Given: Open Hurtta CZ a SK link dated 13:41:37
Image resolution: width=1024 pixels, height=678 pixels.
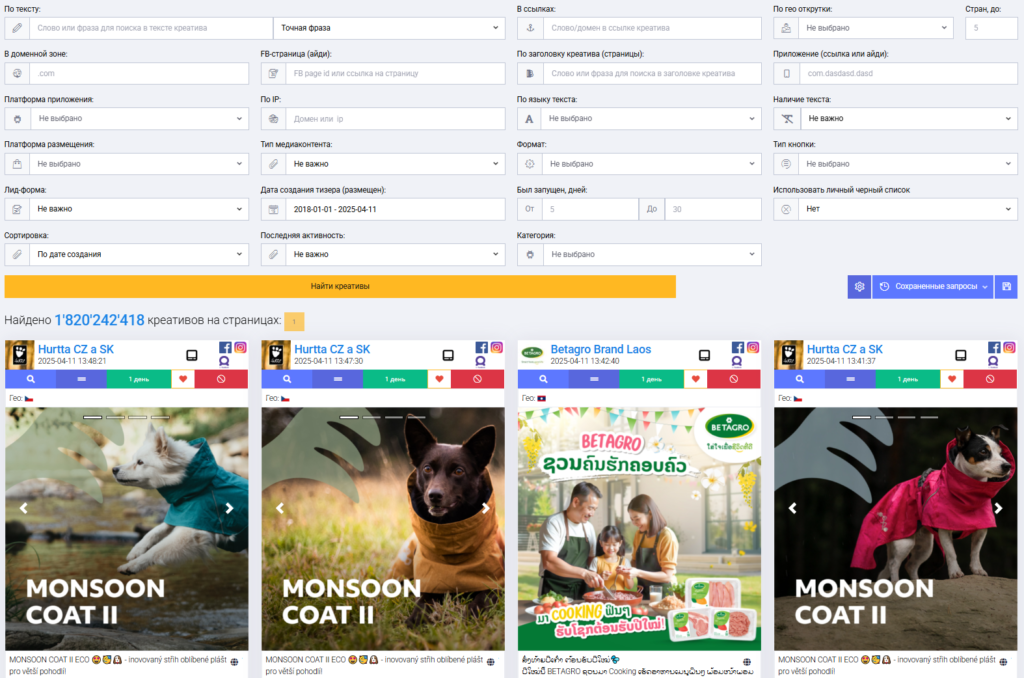Looking at the screenshot, I should (844, 349).
